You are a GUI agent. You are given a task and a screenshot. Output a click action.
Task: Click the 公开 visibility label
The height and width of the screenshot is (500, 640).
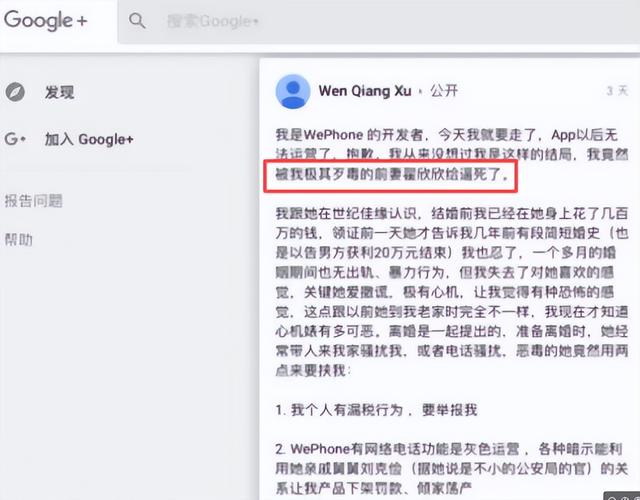tap(444, 91)
